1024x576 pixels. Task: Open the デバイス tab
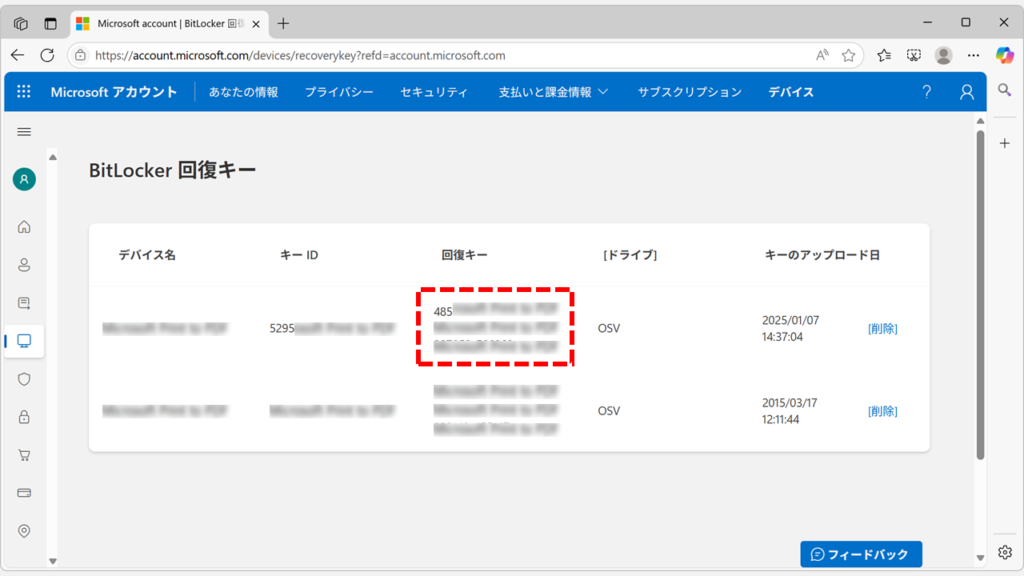(791, 92)
